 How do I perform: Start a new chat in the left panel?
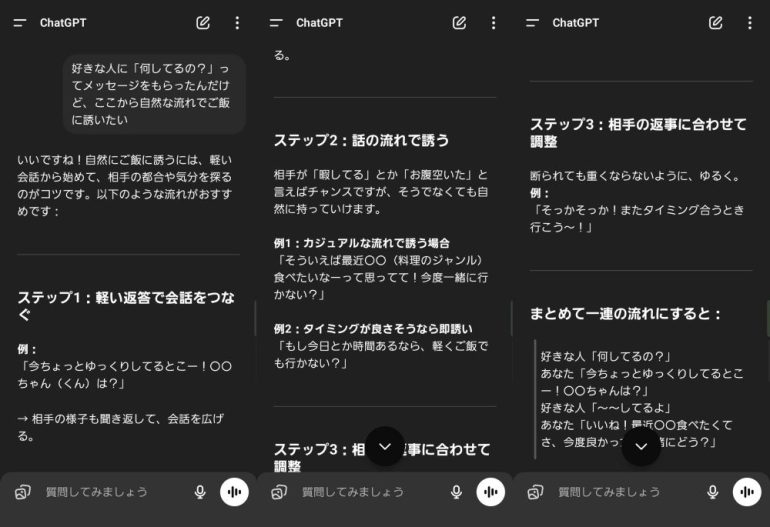[203, 23]
